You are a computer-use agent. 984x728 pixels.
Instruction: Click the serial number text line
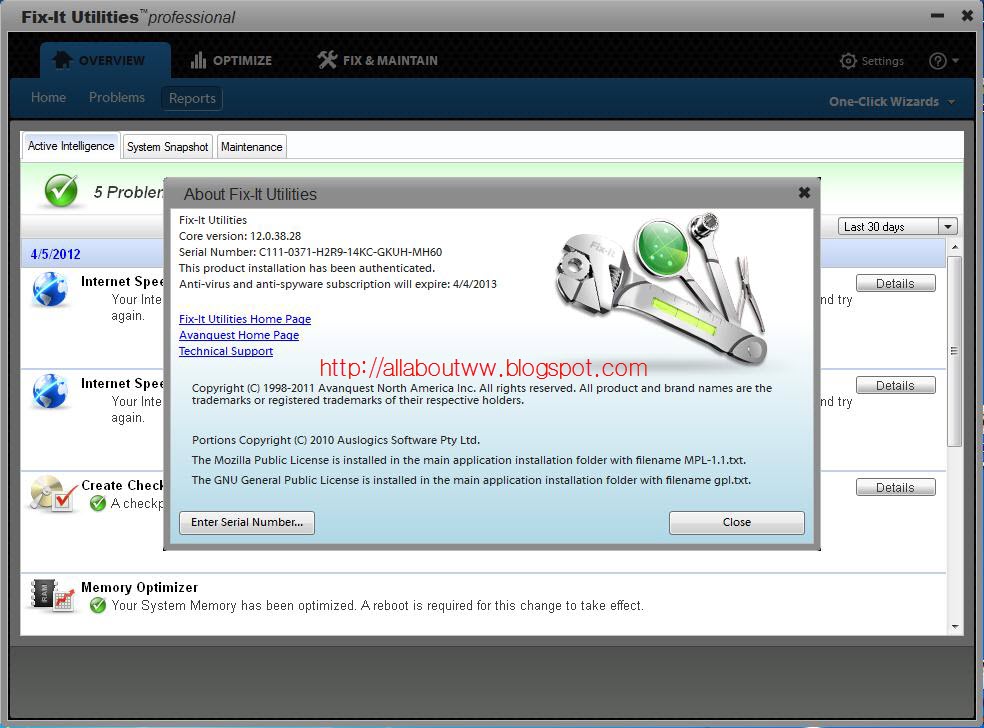[311, 252]
